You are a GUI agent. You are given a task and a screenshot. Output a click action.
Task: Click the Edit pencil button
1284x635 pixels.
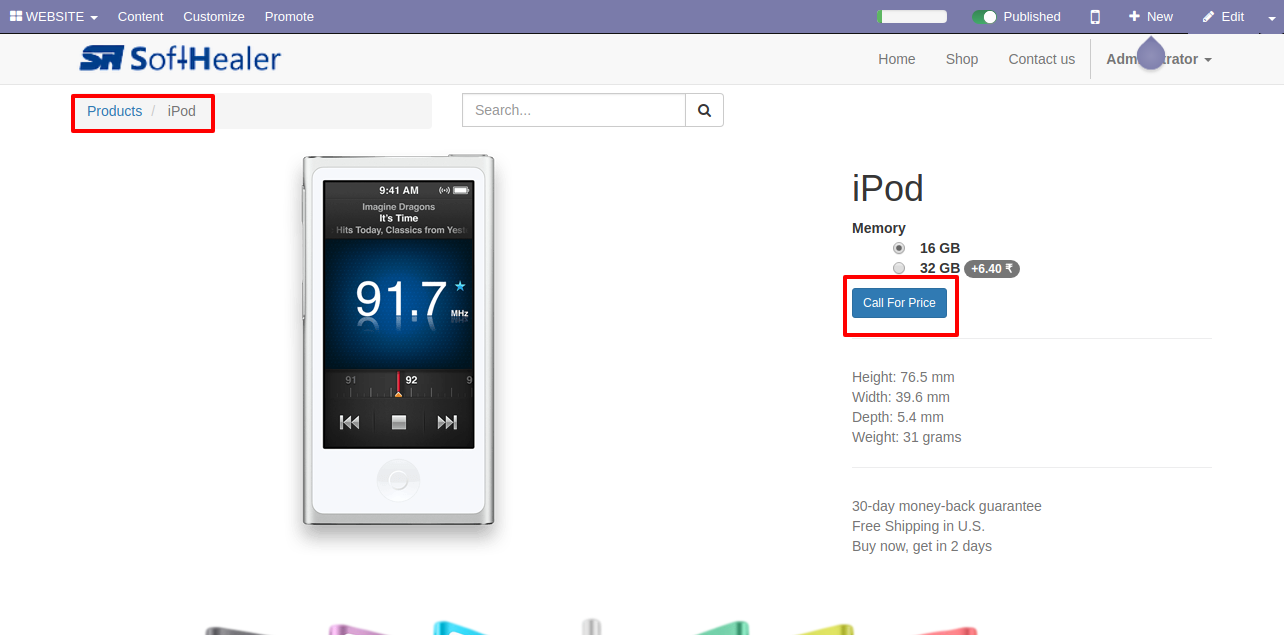pyautogui.click(x=1223, y=16)
